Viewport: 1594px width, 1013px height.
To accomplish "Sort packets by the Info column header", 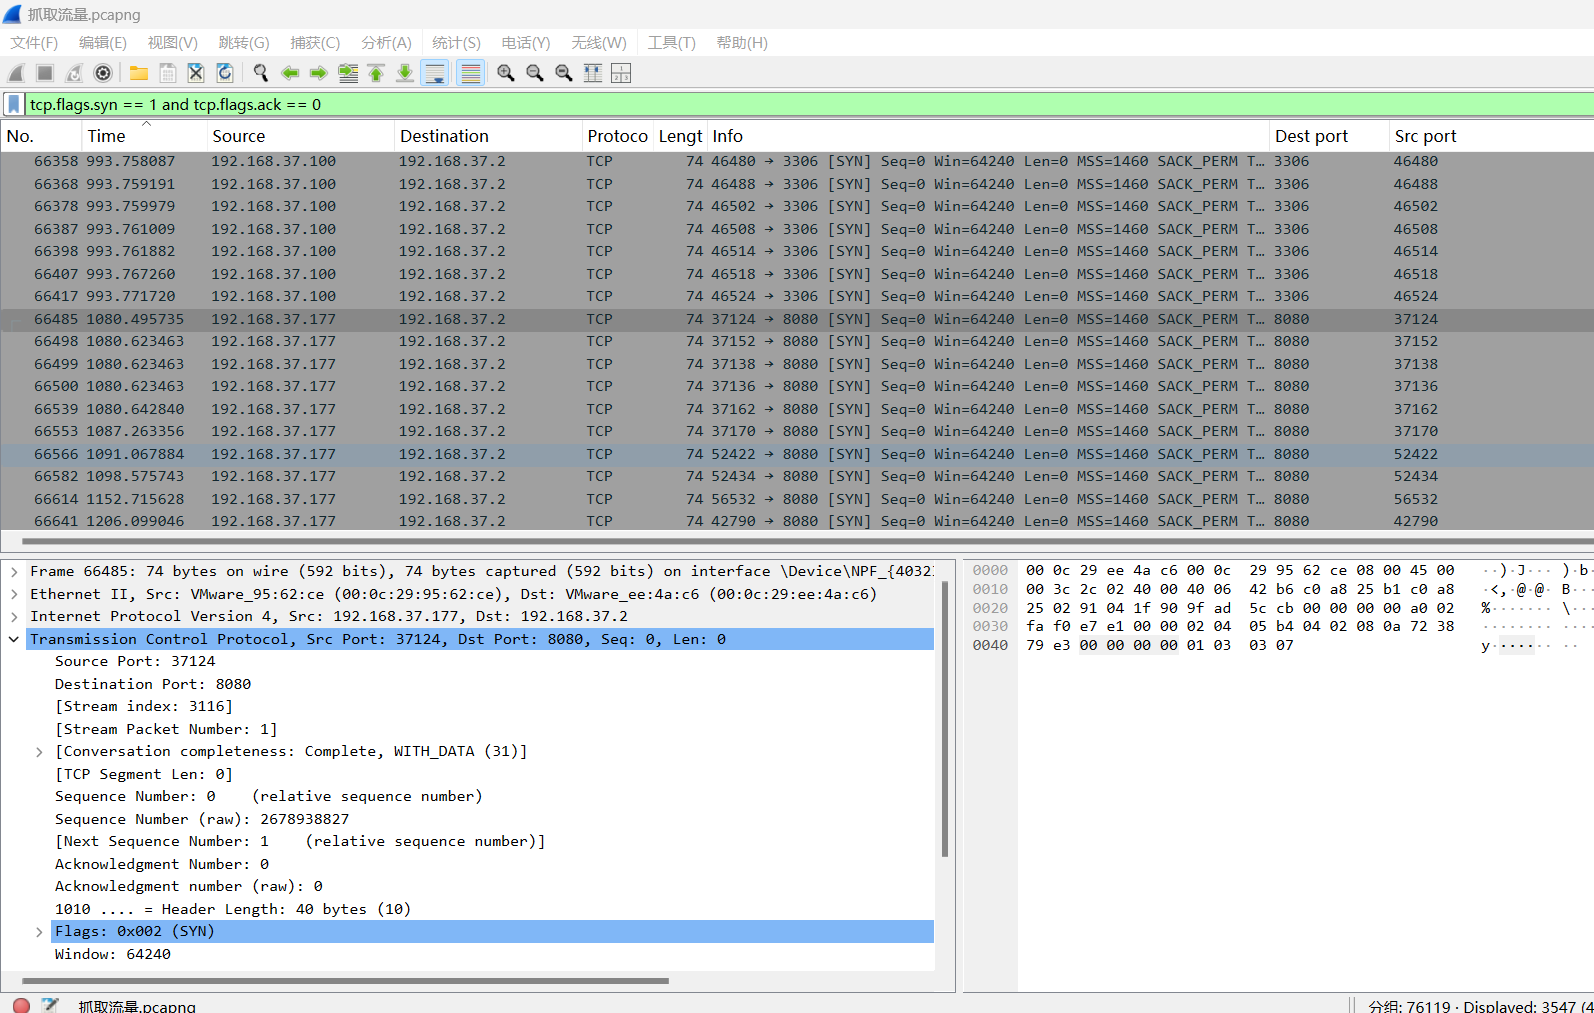I will click(x=989, y=136).
